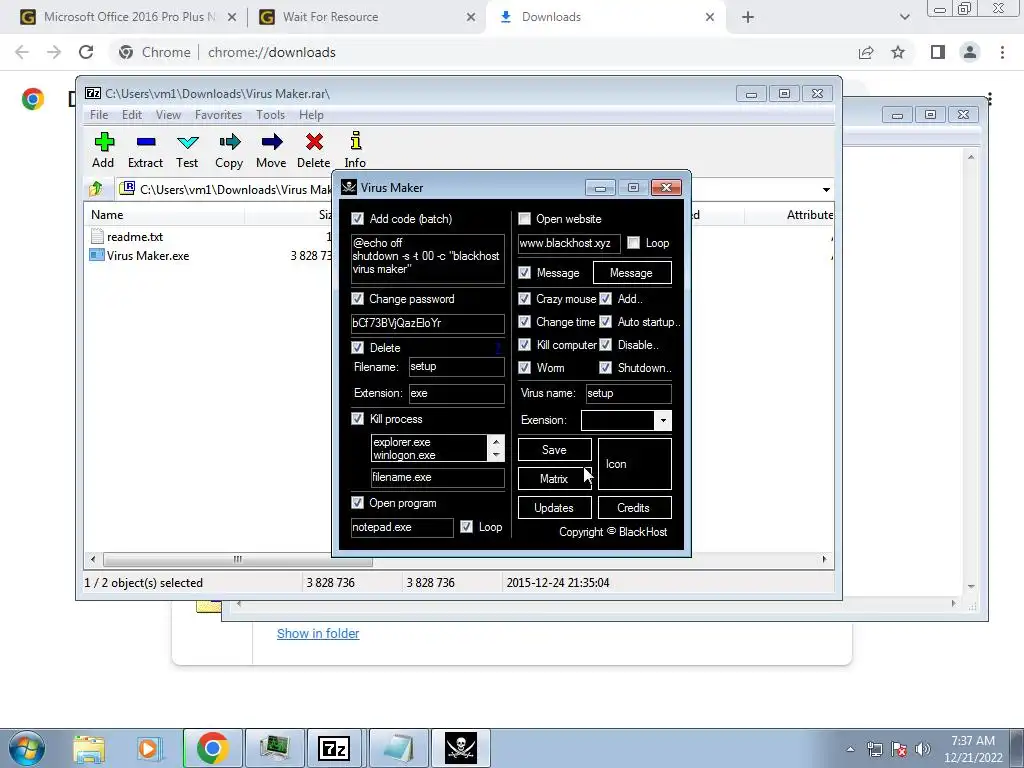Click the process list up arrow
Viewport: 1024px width, 768px height.
[496, 442]
